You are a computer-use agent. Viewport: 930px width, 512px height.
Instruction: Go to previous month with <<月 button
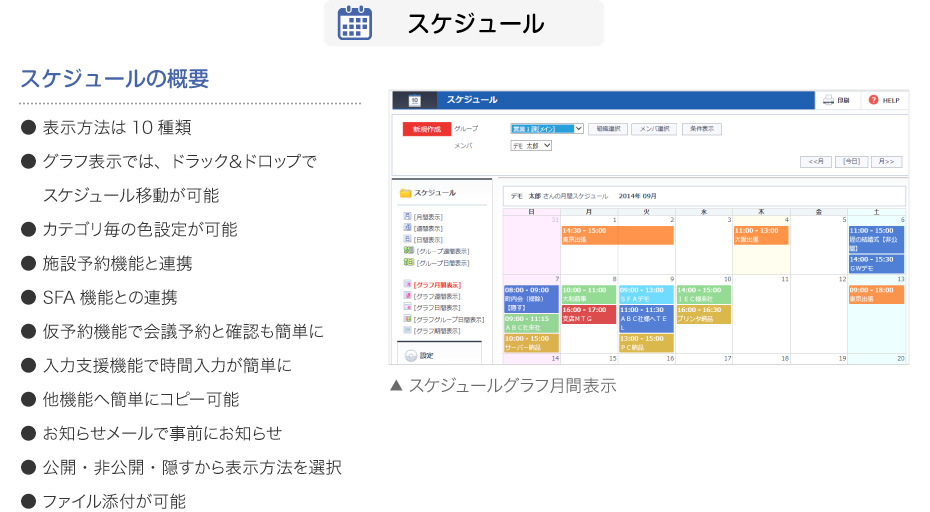(x=817, y=161)
